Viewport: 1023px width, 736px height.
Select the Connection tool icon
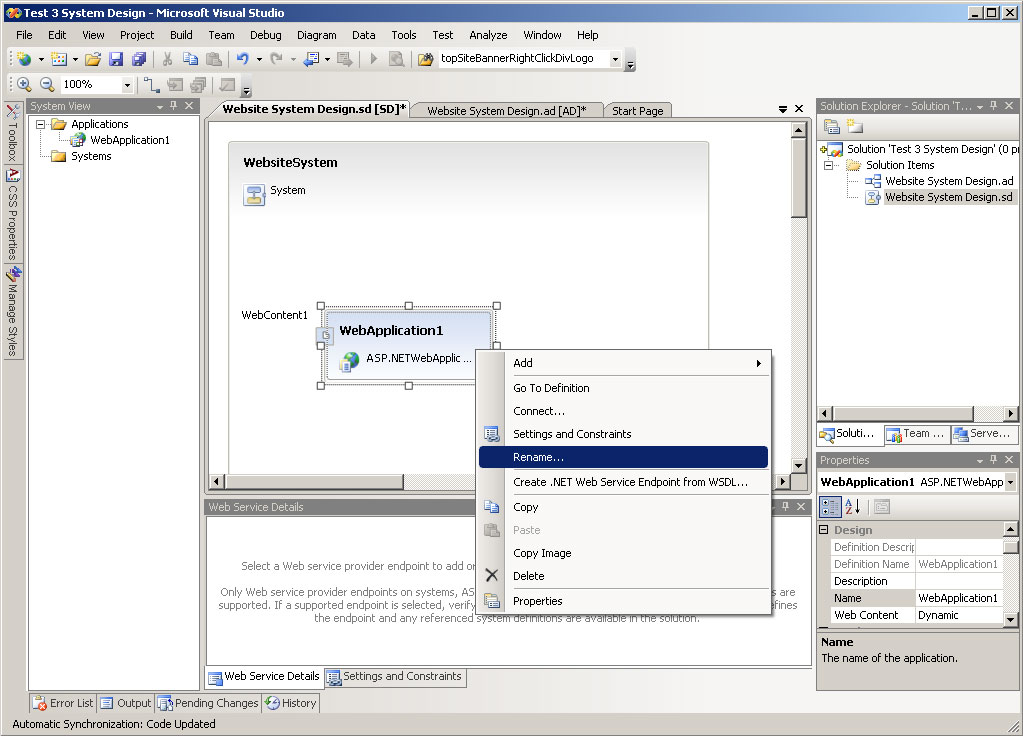(x=151, y=84)
